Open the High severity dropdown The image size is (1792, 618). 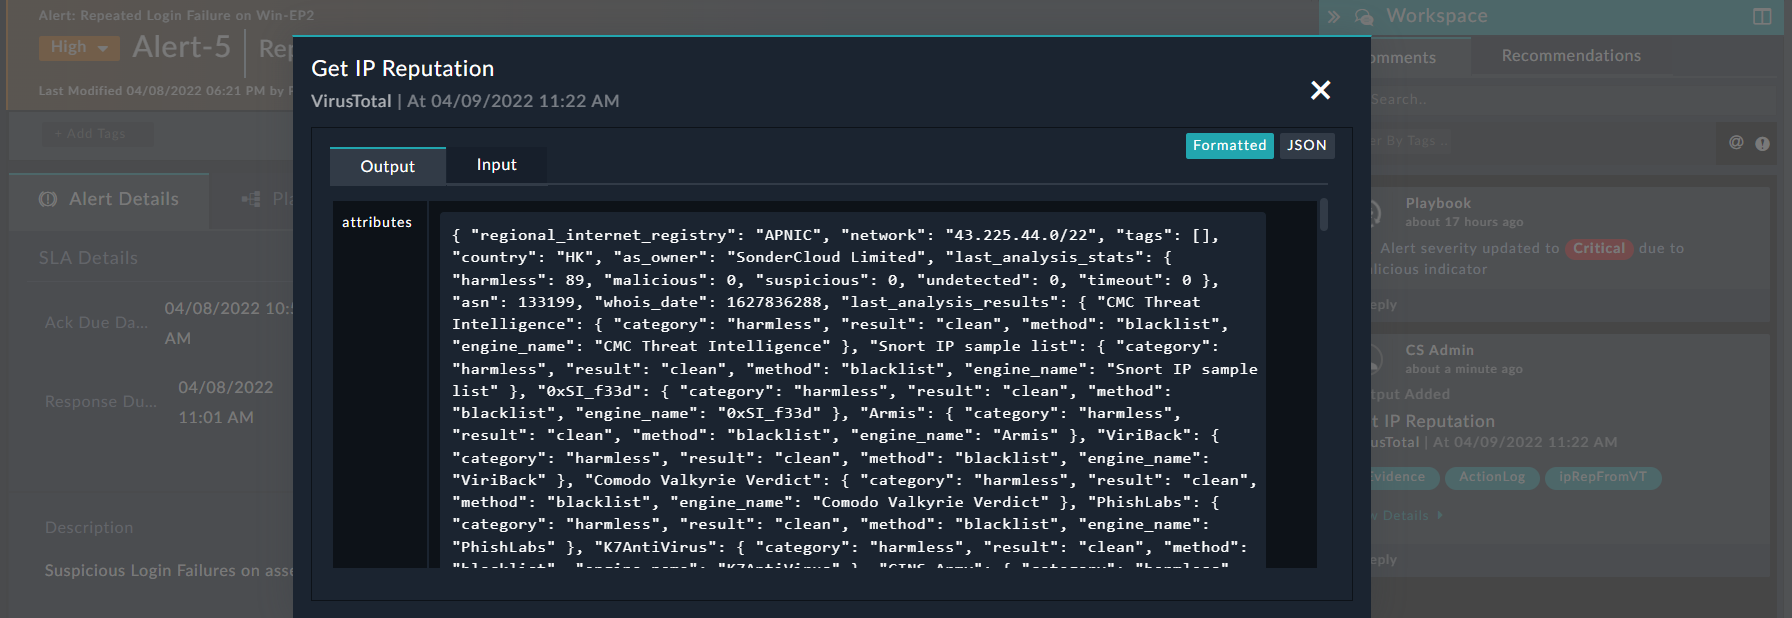pyautogui.click(x=79, y=47)
